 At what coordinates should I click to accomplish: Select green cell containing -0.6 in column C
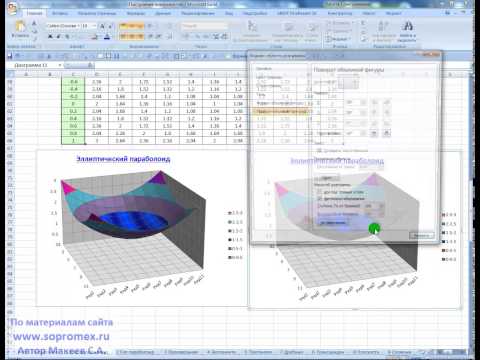coord(73,82)
